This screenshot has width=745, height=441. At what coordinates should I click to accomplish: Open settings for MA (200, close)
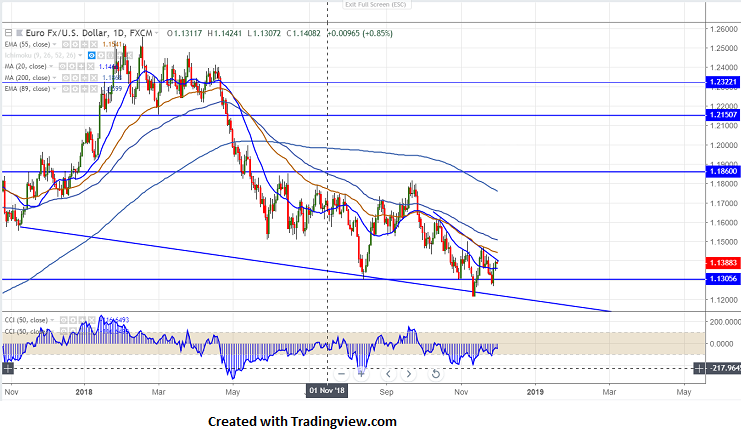point(75,77)
